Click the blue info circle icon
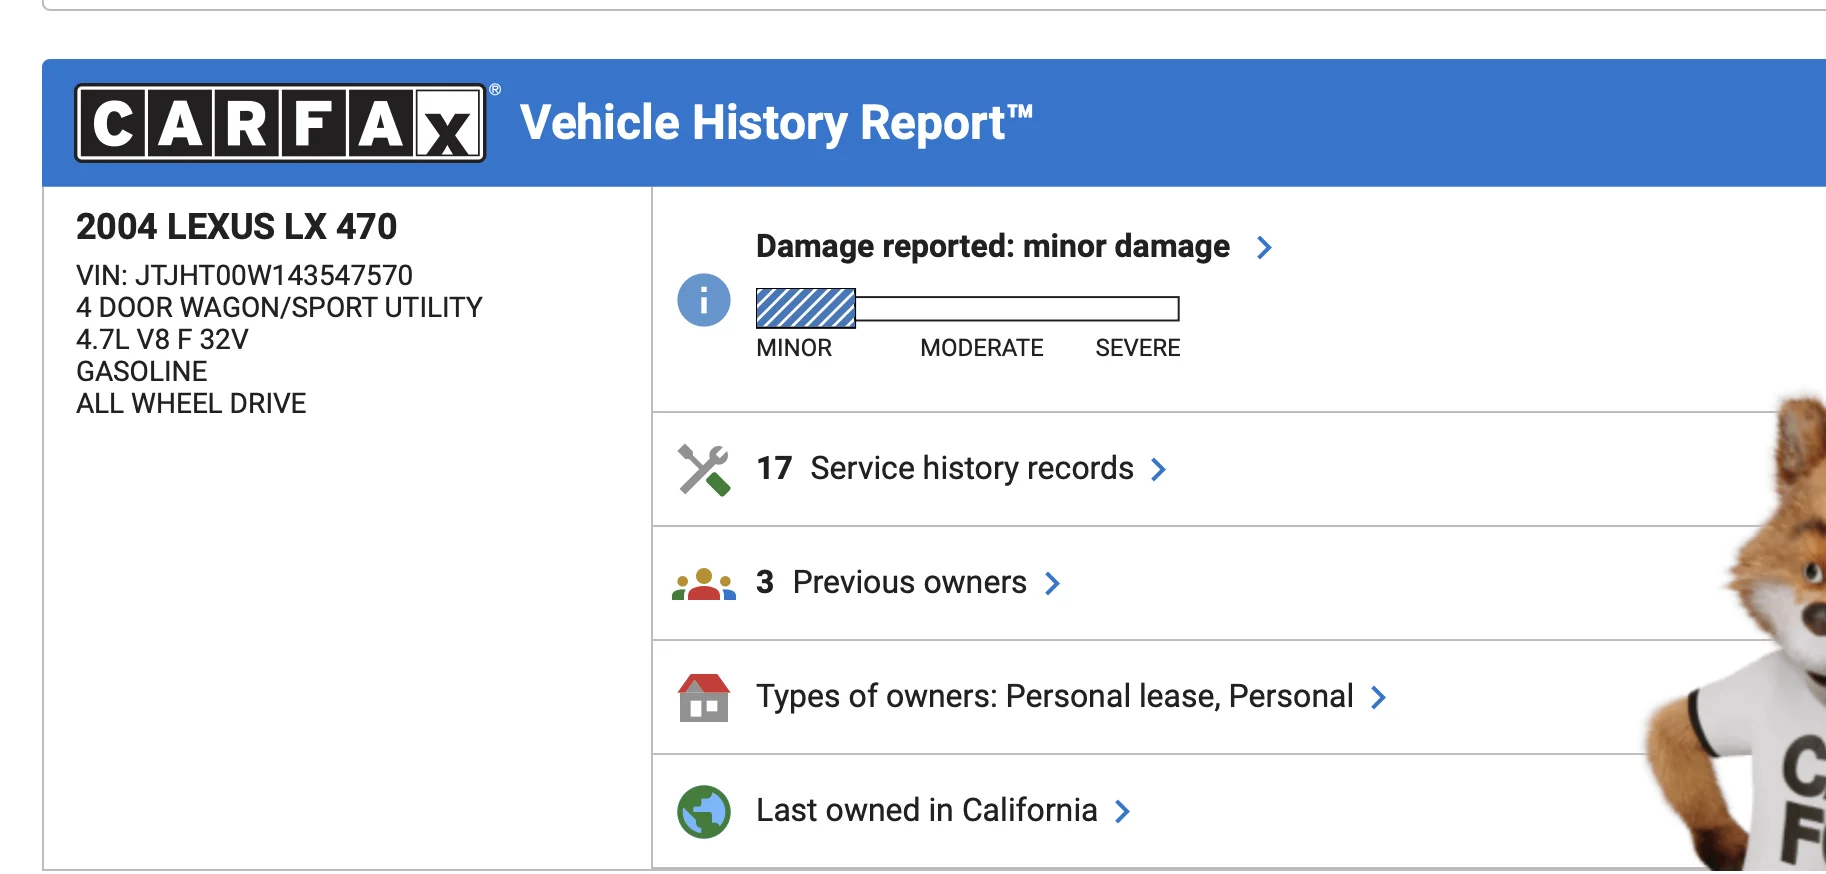Image resolution: width=1826 pixels, height=874 pixels. [x=704, y=300]
